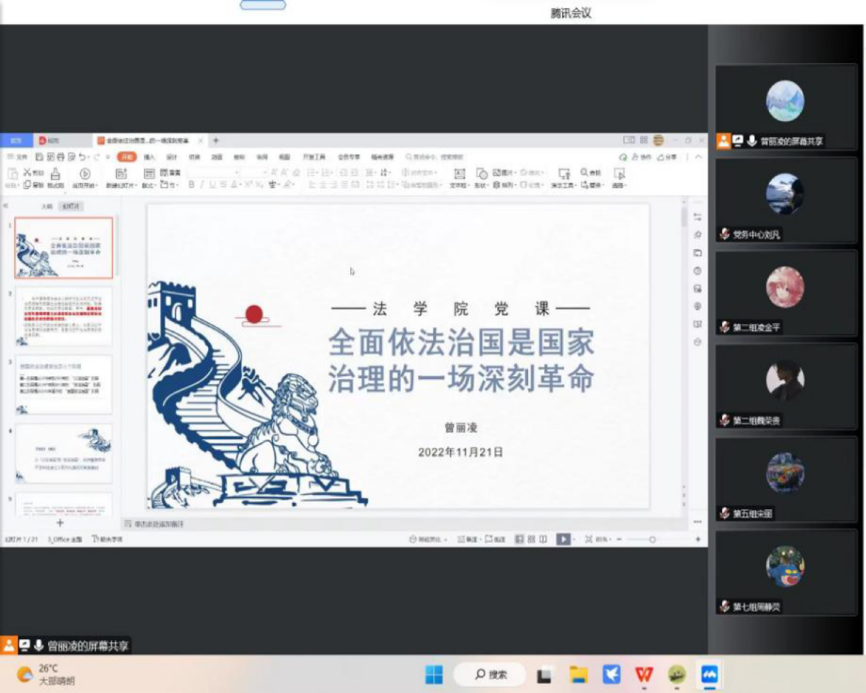Click the undo arrow in quick access toolbar

pyautogui.click(x=82, y=157)
